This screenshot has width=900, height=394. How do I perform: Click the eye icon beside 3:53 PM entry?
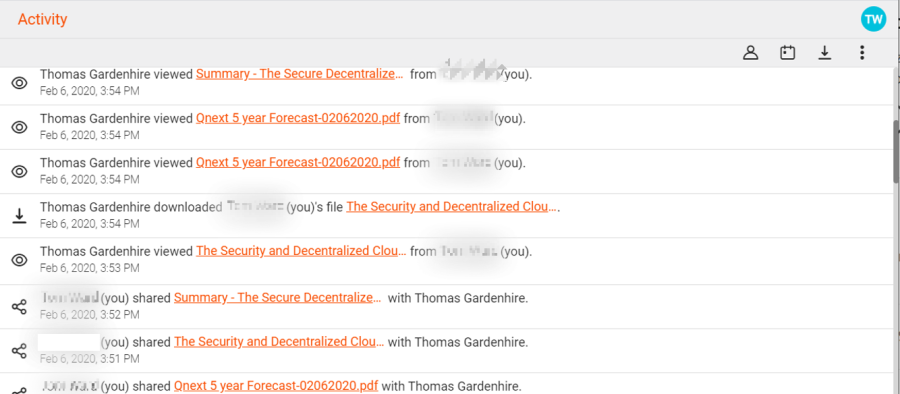click(20, 260)
